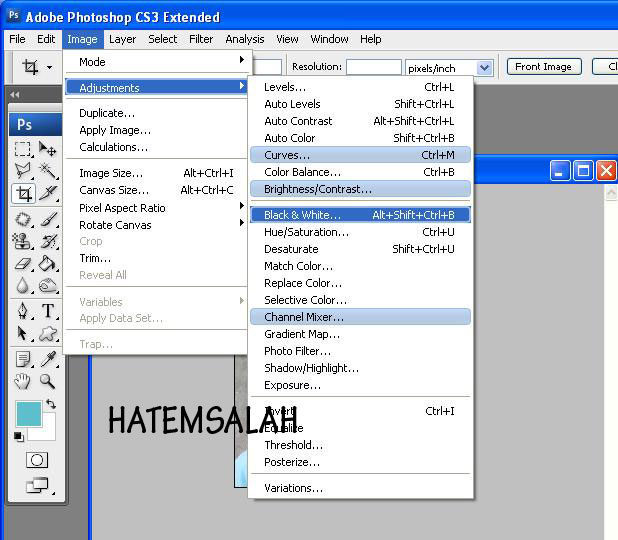Select the Path Selection tool

[22, 333]
